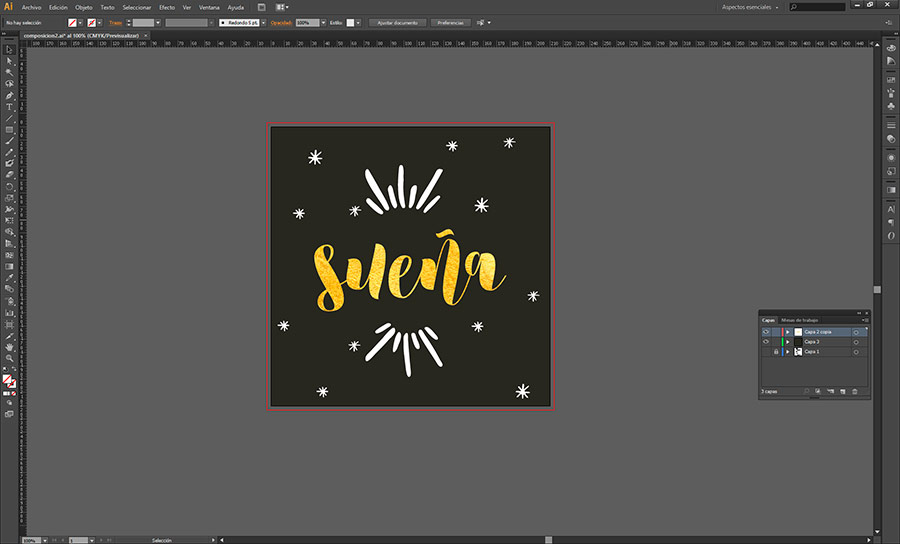The height and width of the screenshot is (544, 900).
Task: Create a new layer in Capas panel
Action: pyautogui.click(x=843, y=391)
